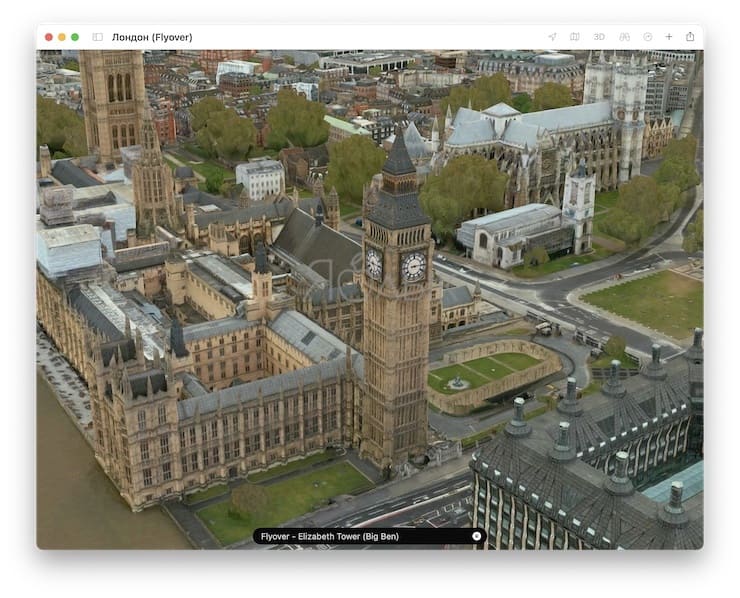
Task: Toggle the 3D view button
Action: [599, 37]
